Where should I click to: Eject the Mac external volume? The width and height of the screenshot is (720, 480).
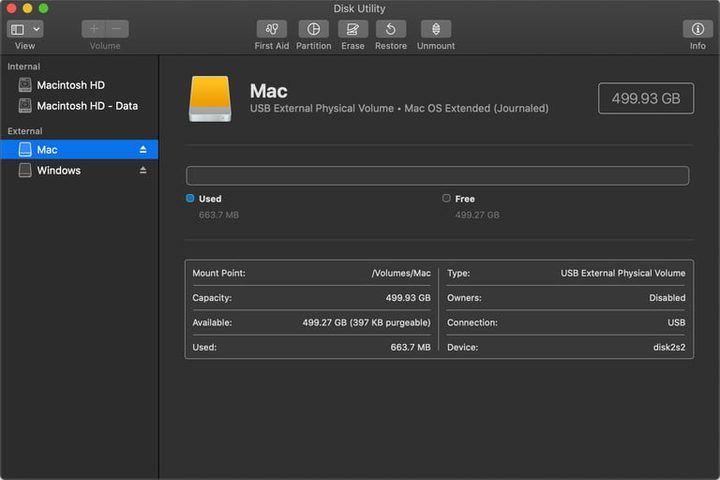(143, 150)
